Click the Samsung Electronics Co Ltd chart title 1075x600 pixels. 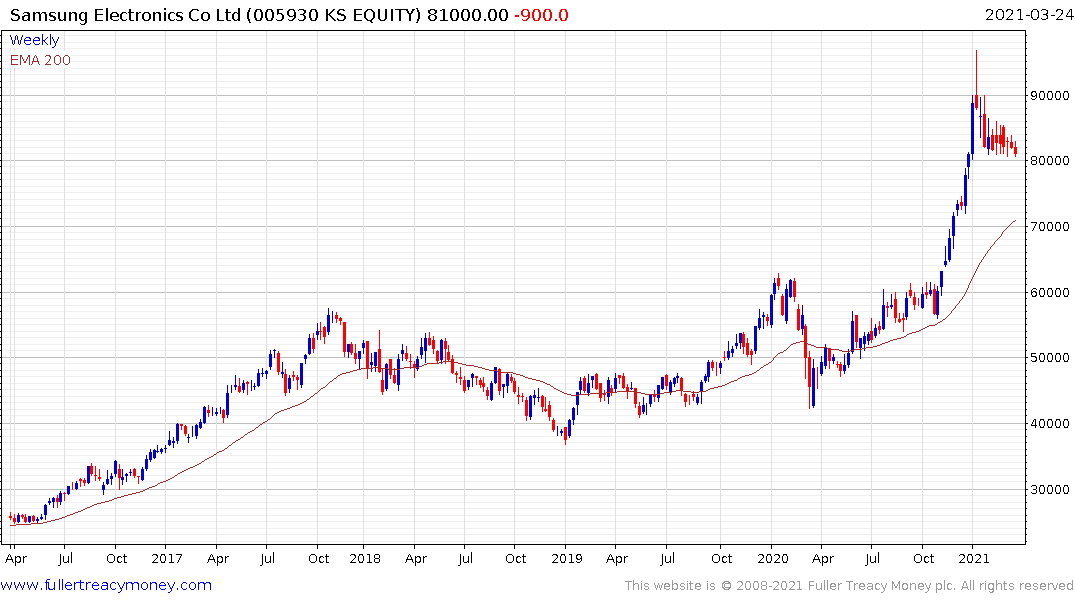215,15
